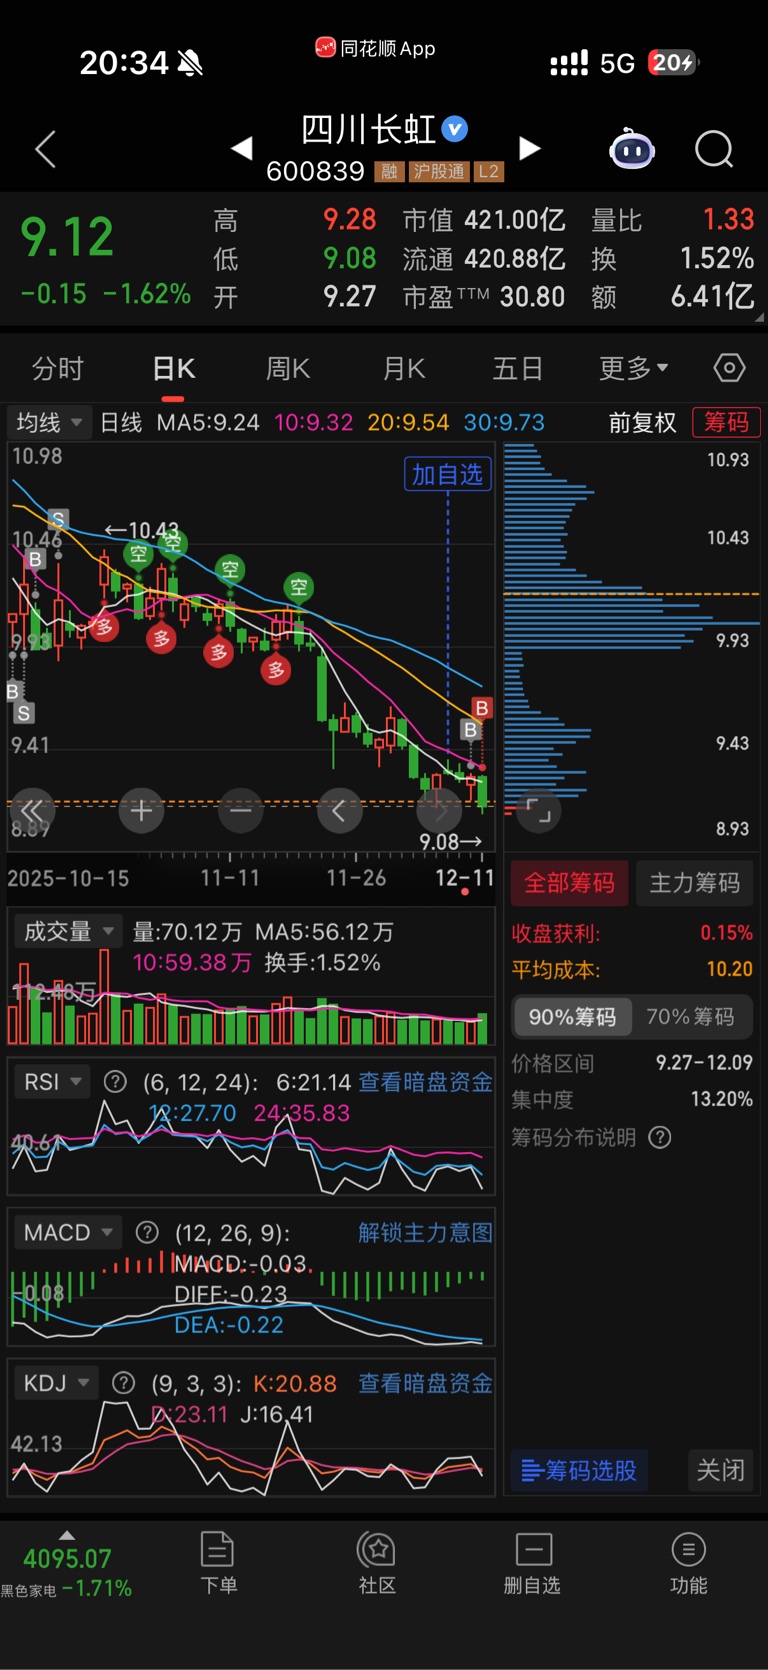Image resolution: width=768 pixels, height=1670 pixels.
Task: Switch to the 月K tab
Action: click(x=404, y=368)
